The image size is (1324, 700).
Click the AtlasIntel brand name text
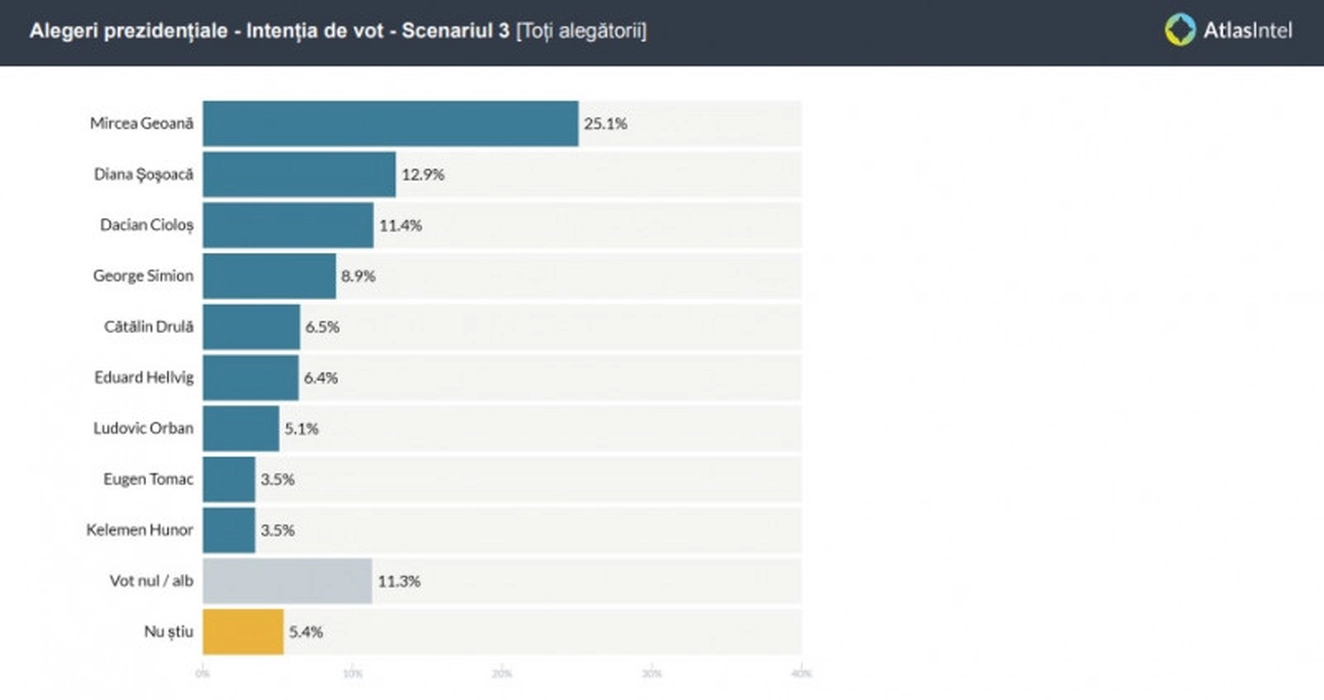click(1247, 31)
